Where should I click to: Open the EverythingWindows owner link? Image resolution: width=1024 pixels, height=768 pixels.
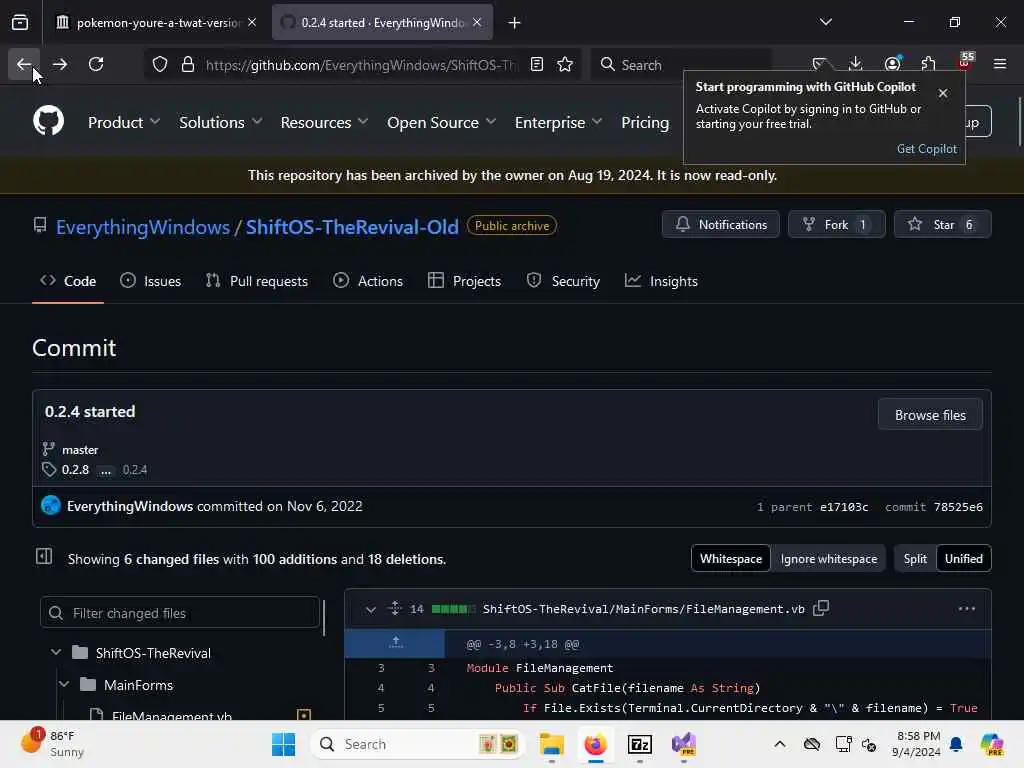tap(142, 227)
